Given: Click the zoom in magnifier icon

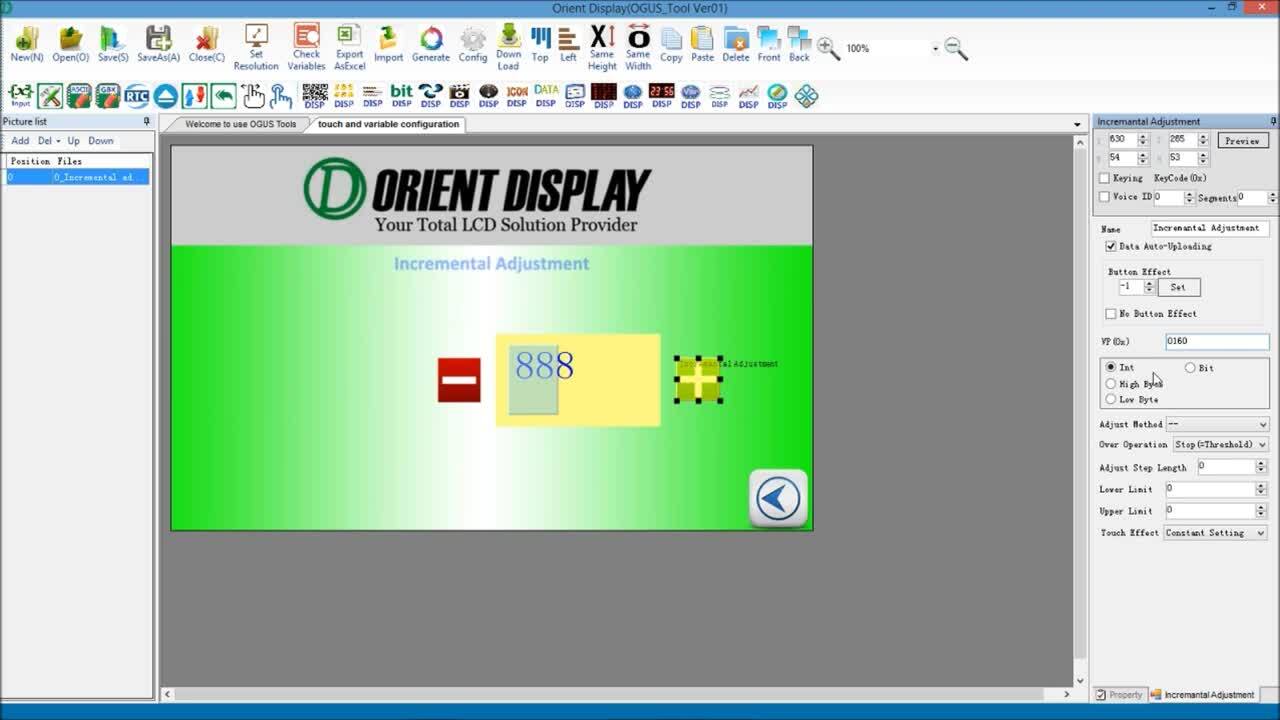Looking at the screenshot, I should [x=828, y=48].
